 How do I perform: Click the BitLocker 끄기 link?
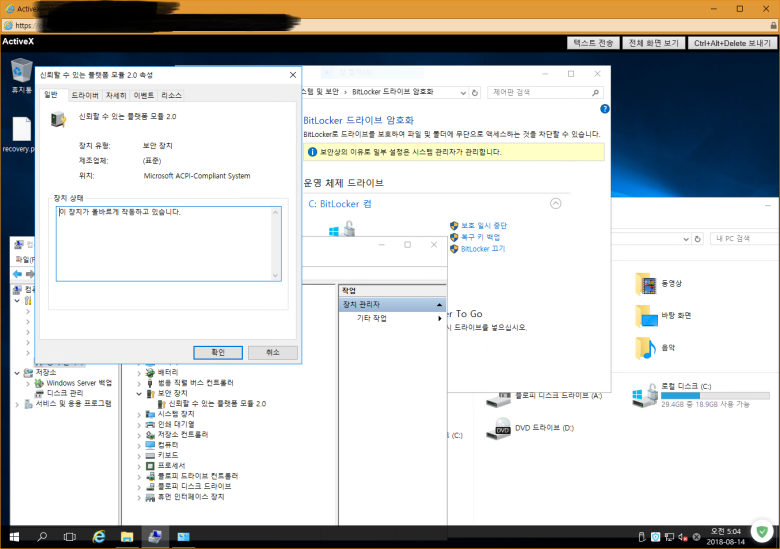tap(483, 249)
